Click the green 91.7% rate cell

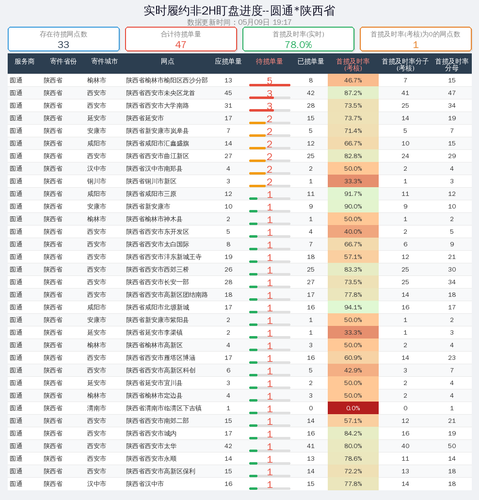point(353,194)
